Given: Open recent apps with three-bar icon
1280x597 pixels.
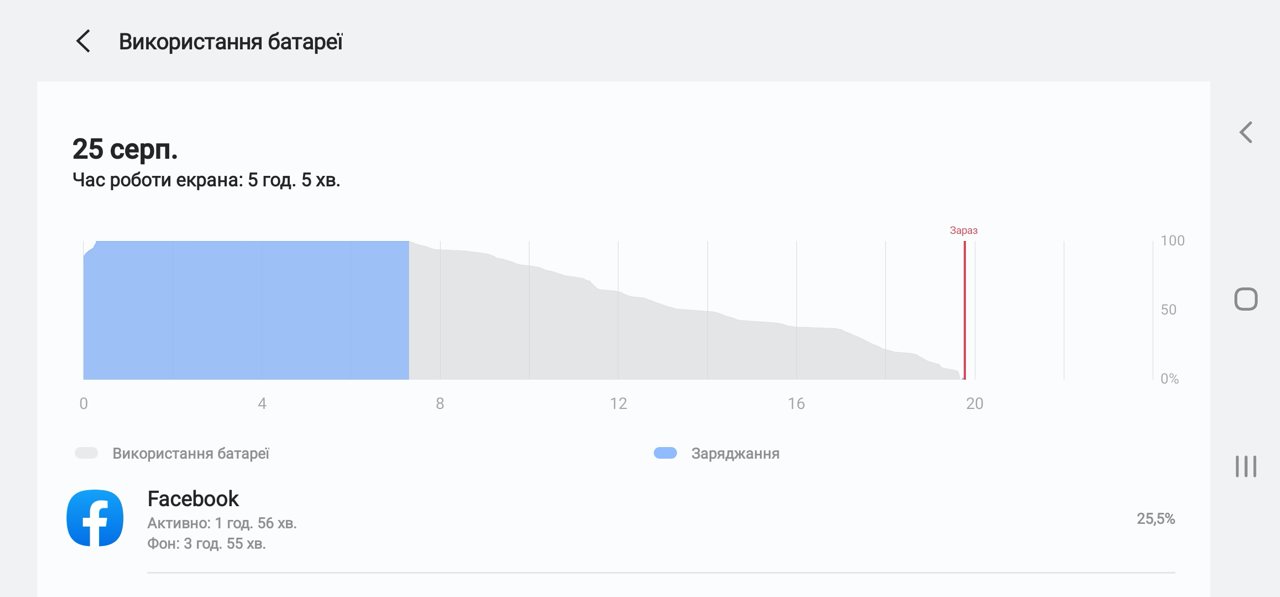Looking at the screenshot, I should [x=1245, y=466].
